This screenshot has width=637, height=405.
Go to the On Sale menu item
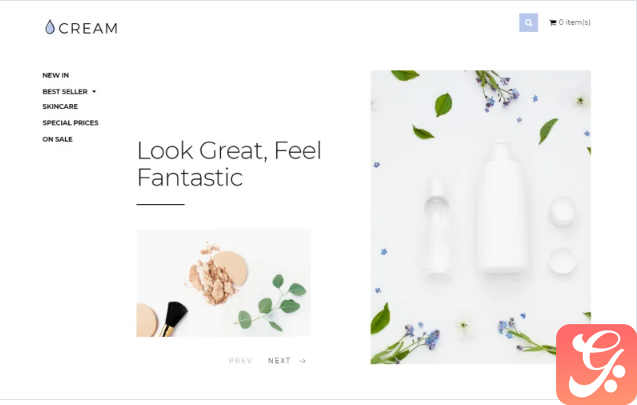click(x=57, y=139)
